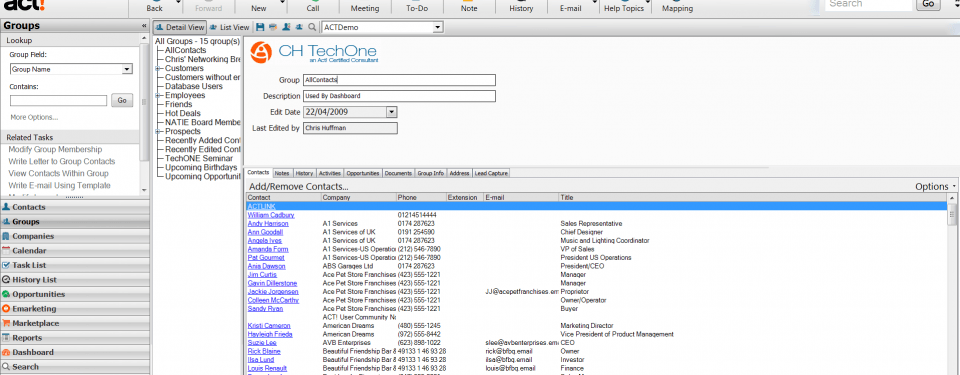The width and height of the screenshot is (960, 375).
Task: Click the magnifier lookup icon in the toolbar
Action: [312, 28]
